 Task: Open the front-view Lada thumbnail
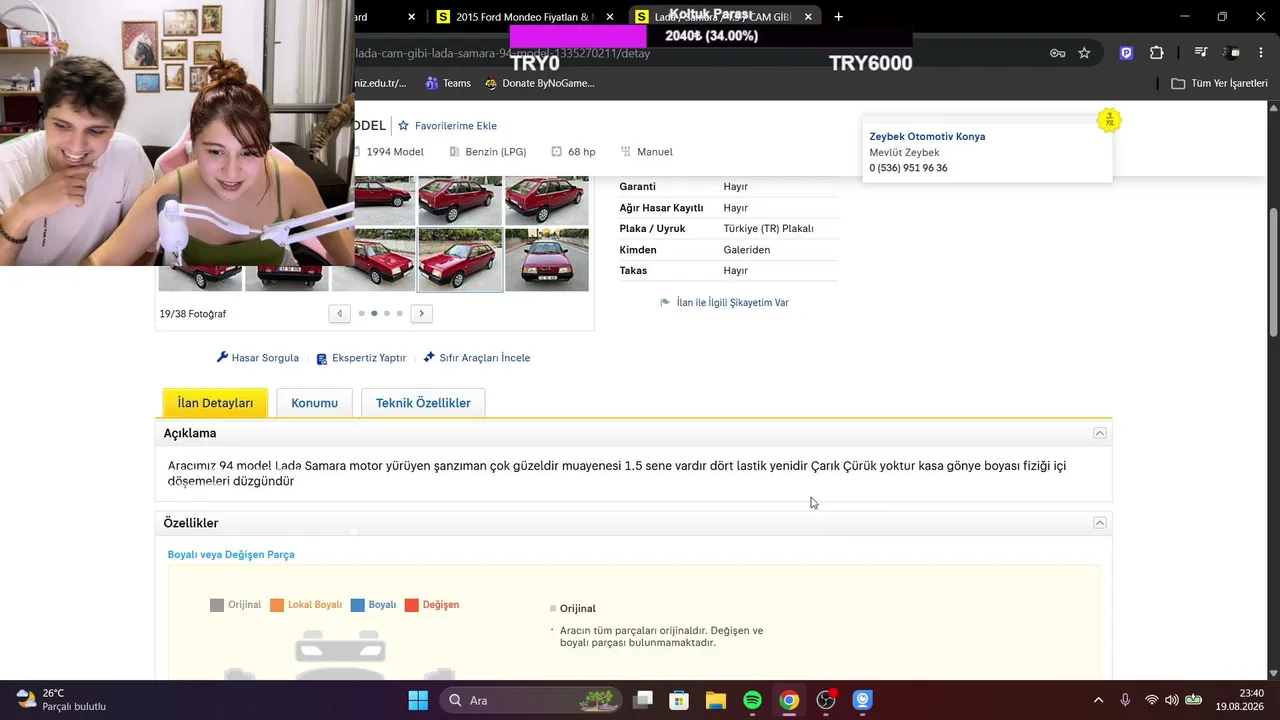coord(547,260)
